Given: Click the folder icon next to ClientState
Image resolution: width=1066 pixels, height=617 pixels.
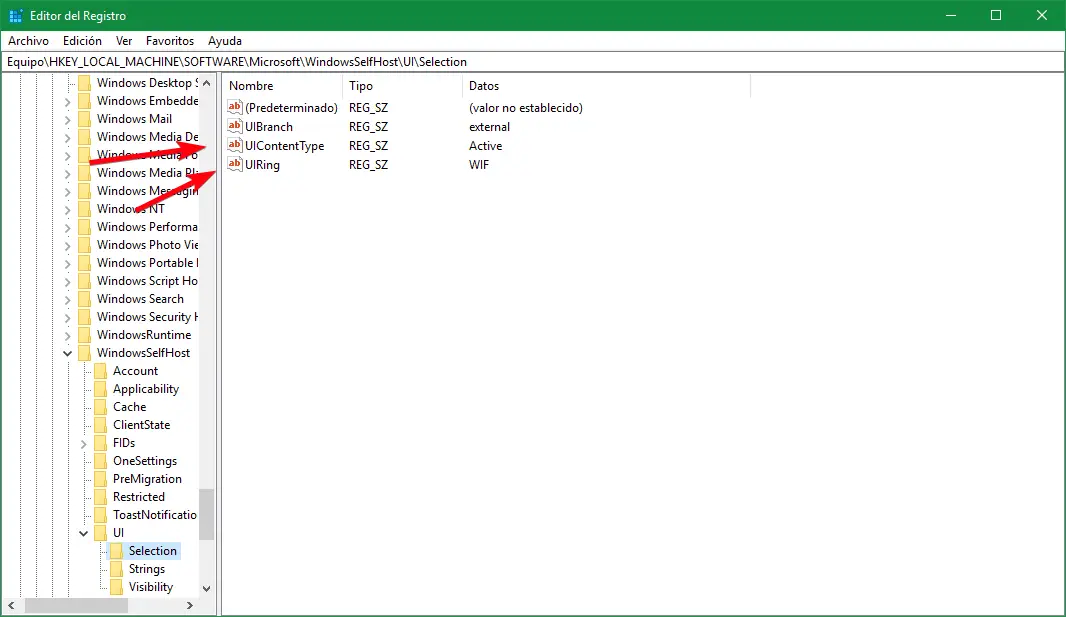Looking at the screenshot, I should [101, 425].
